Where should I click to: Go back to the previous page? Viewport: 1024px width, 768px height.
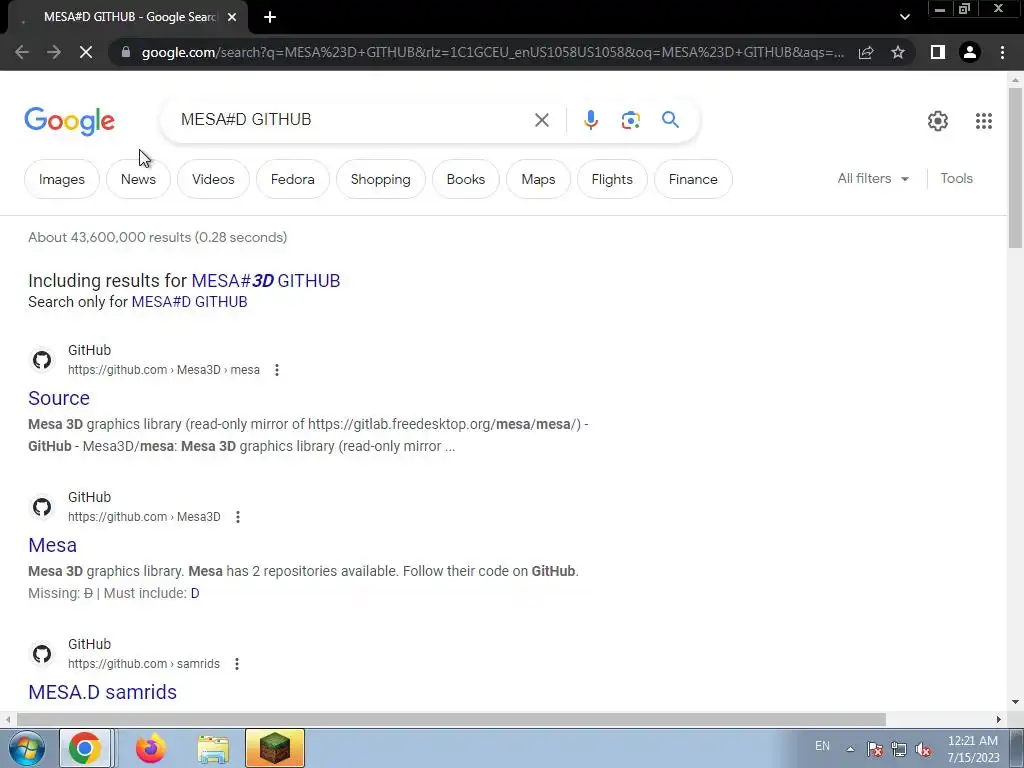[22, 52]
